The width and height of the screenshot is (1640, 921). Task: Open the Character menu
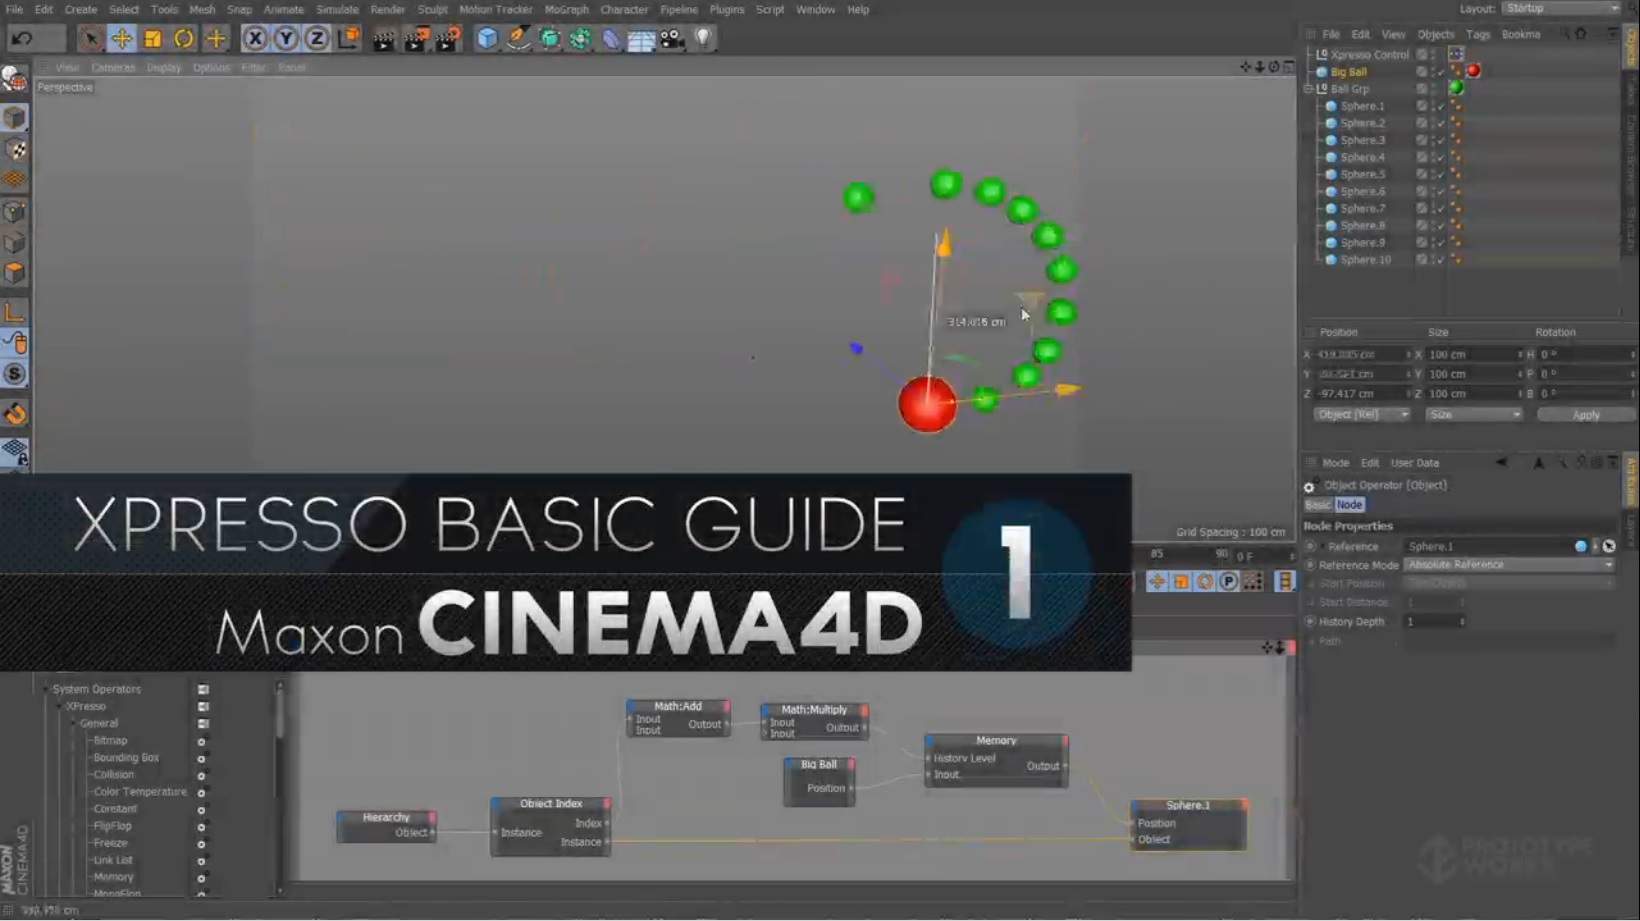624,9
